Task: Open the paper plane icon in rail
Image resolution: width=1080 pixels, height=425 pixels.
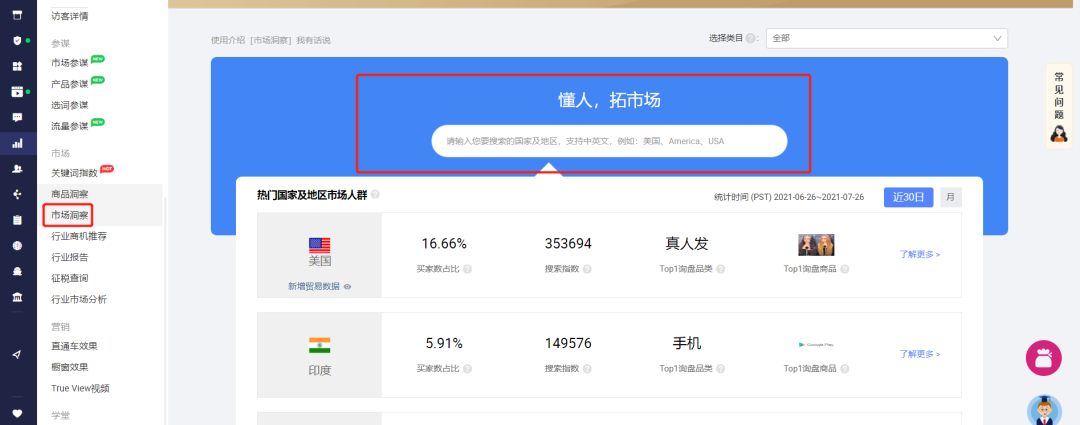Action: click(18, 355)
